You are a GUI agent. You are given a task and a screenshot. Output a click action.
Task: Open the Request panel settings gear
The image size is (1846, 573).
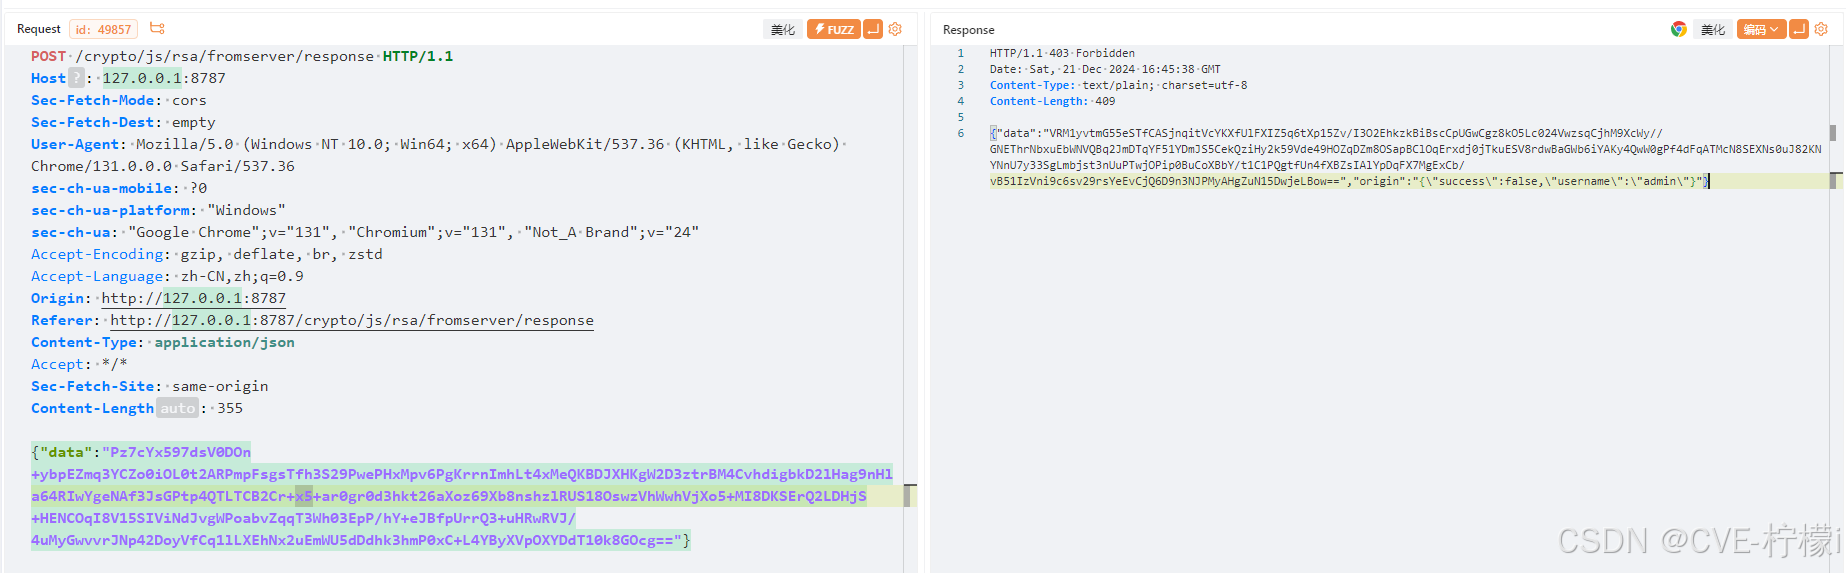(895, 29)
